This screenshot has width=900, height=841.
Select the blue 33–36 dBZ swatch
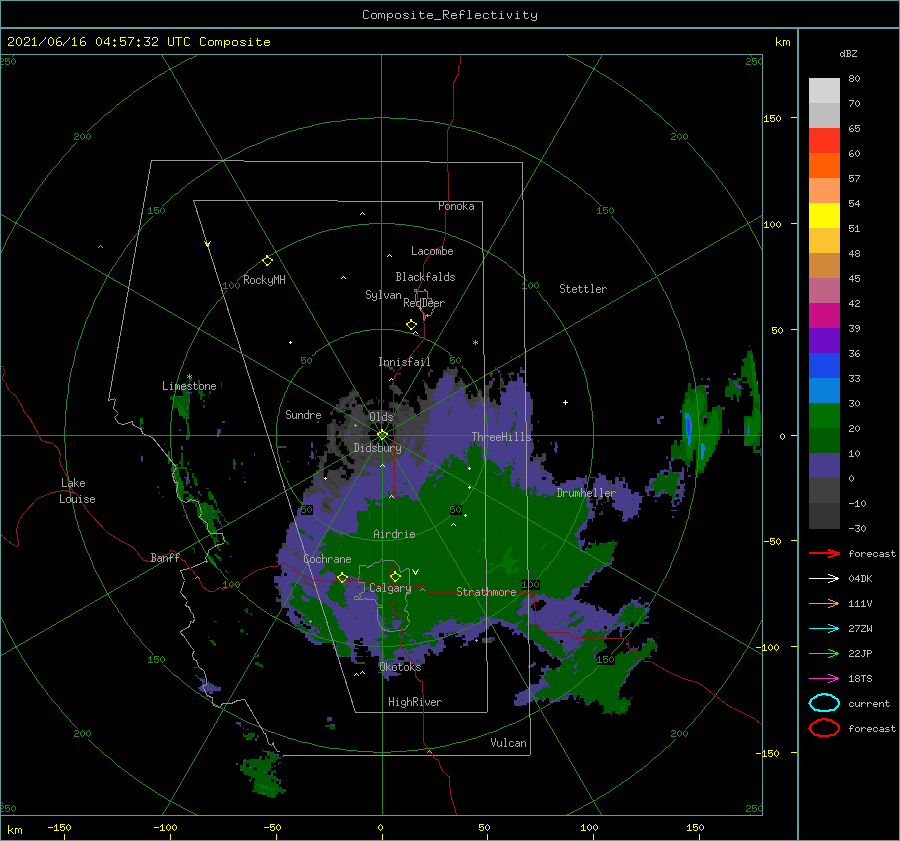coord(824,366)
